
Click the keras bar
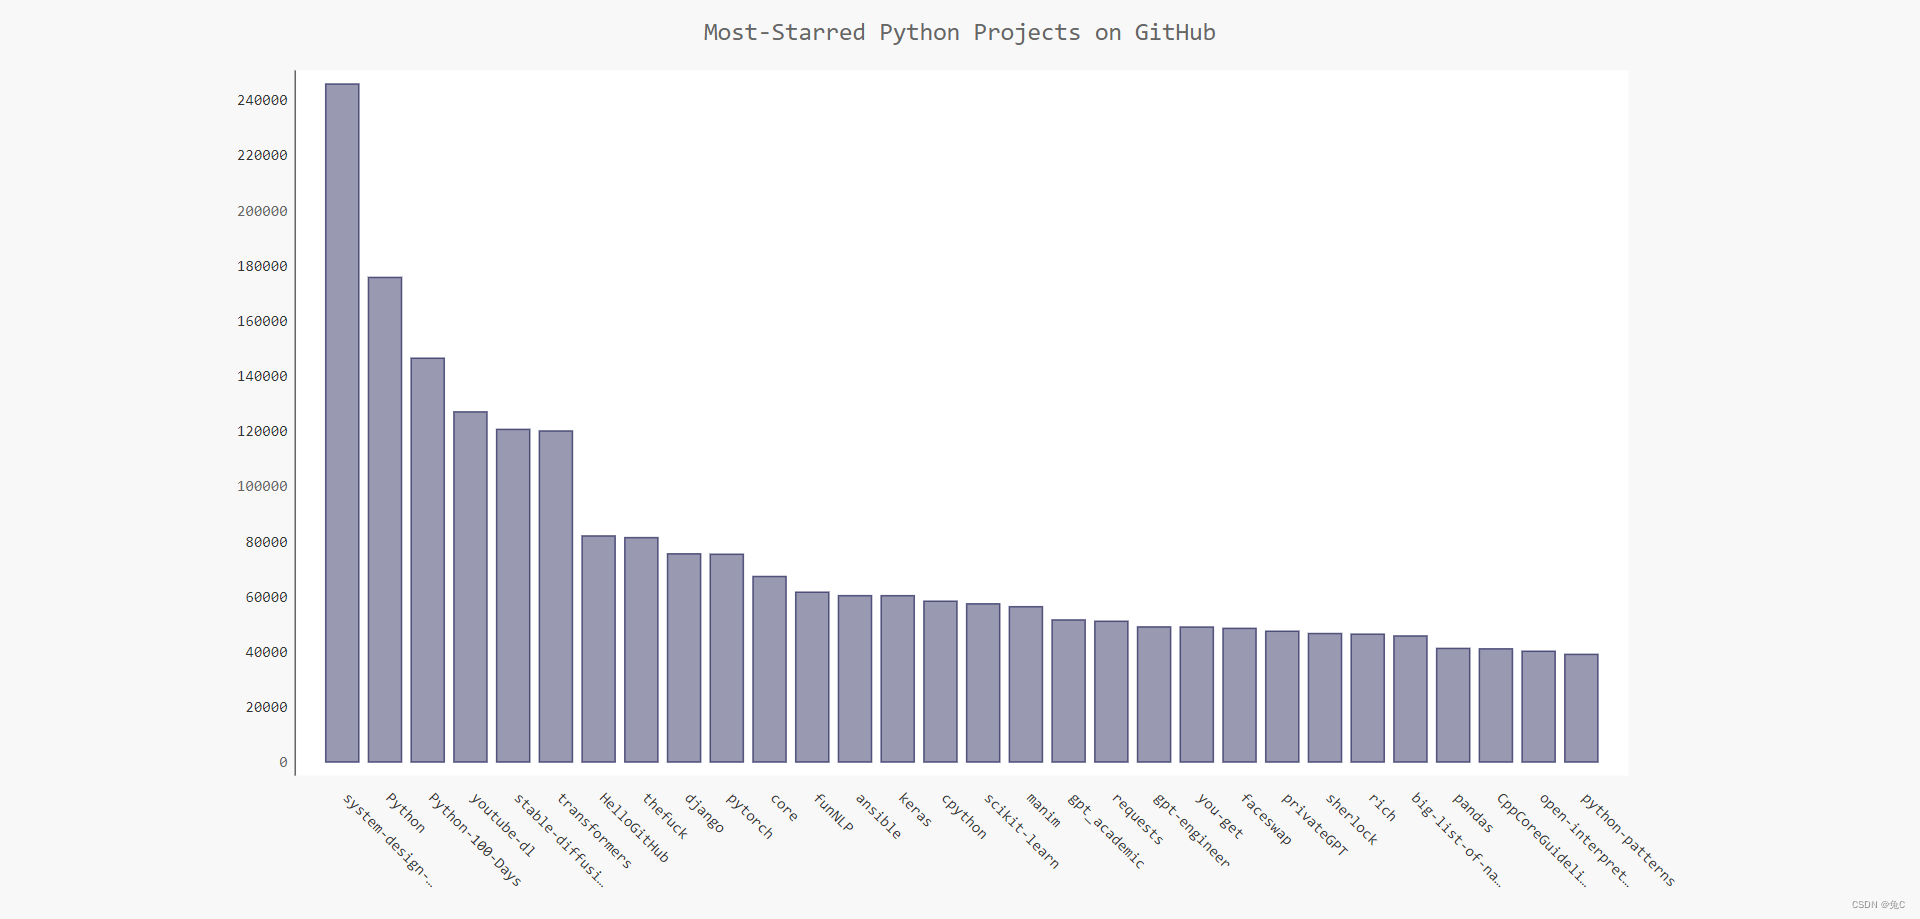click(898, 679)
